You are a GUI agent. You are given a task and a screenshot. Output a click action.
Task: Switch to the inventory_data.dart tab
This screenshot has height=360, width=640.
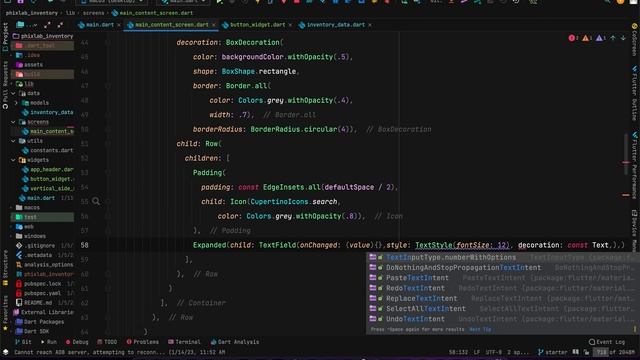coord(335,25)
